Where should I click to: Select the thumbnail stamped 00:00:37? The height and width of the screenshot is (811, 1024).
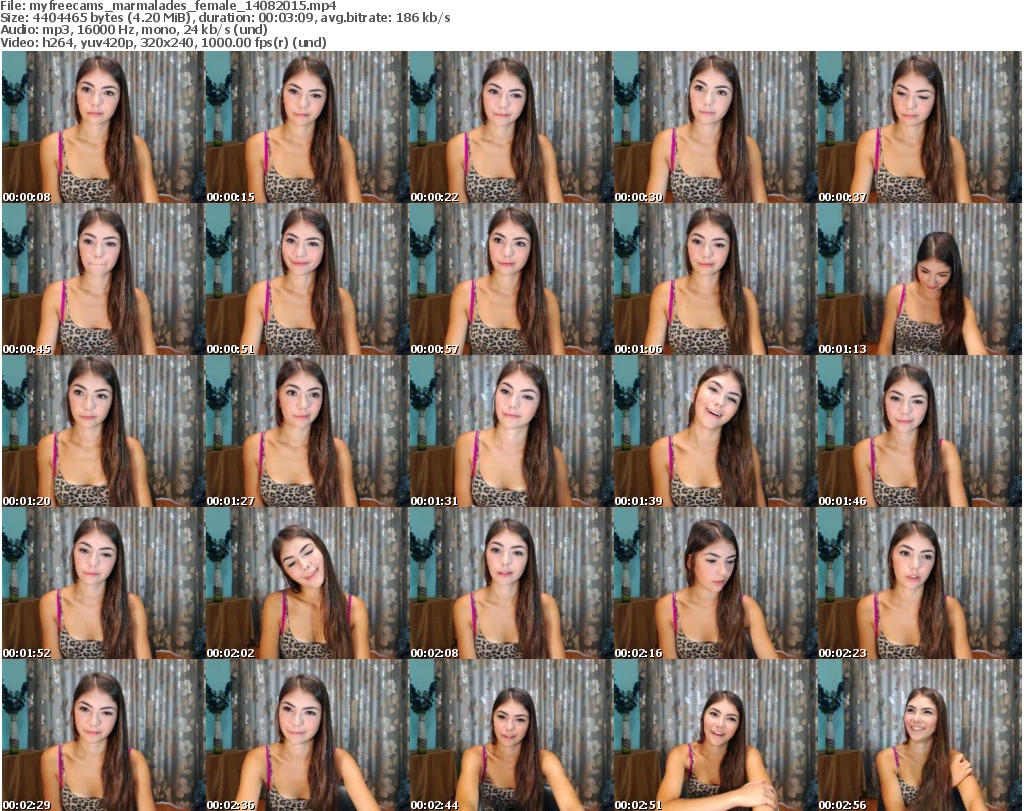(x=919, y=127)
